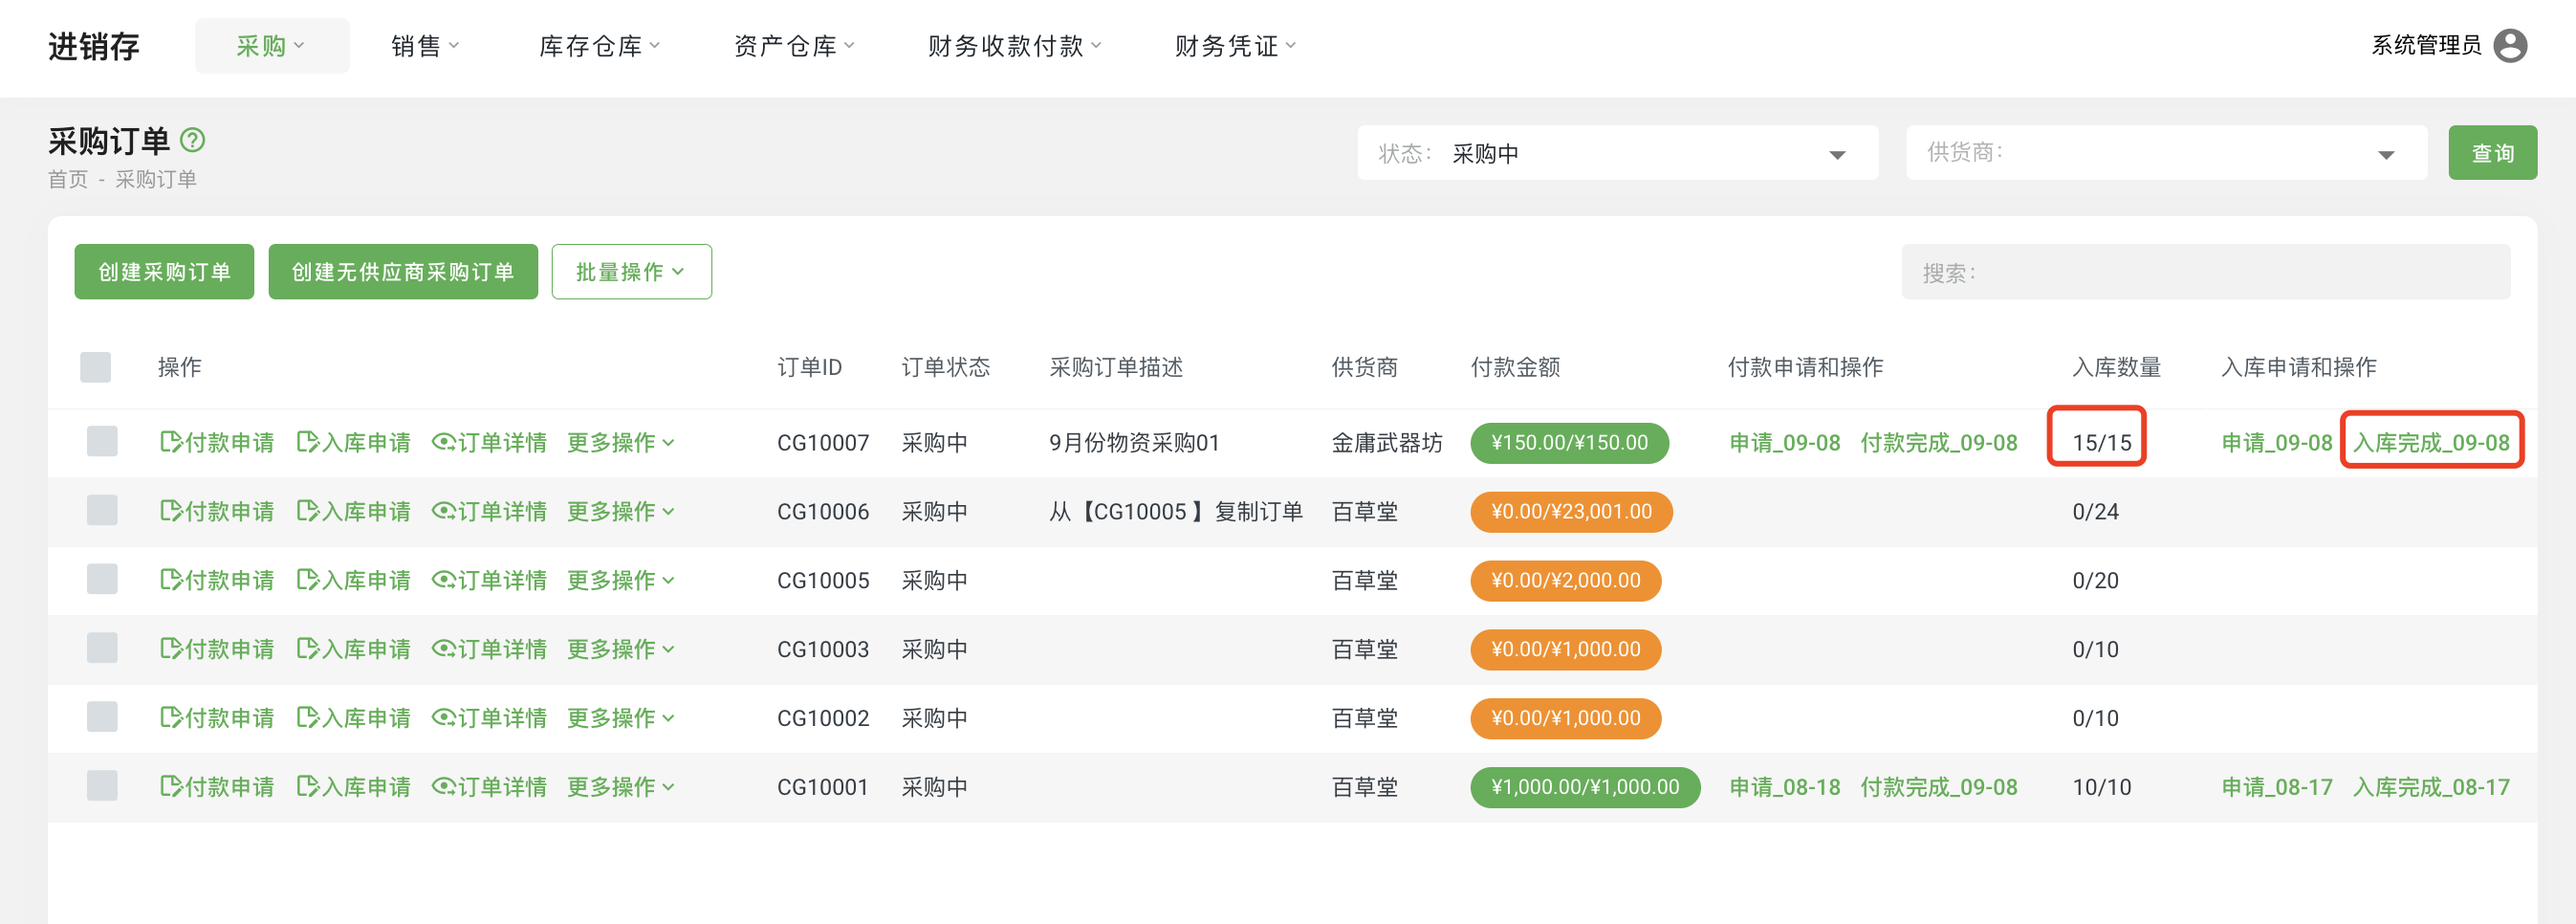Toggle the select-all checkbox in table header
The image size is (2576, 924).
pyautogui.click(x=96, y=367)
